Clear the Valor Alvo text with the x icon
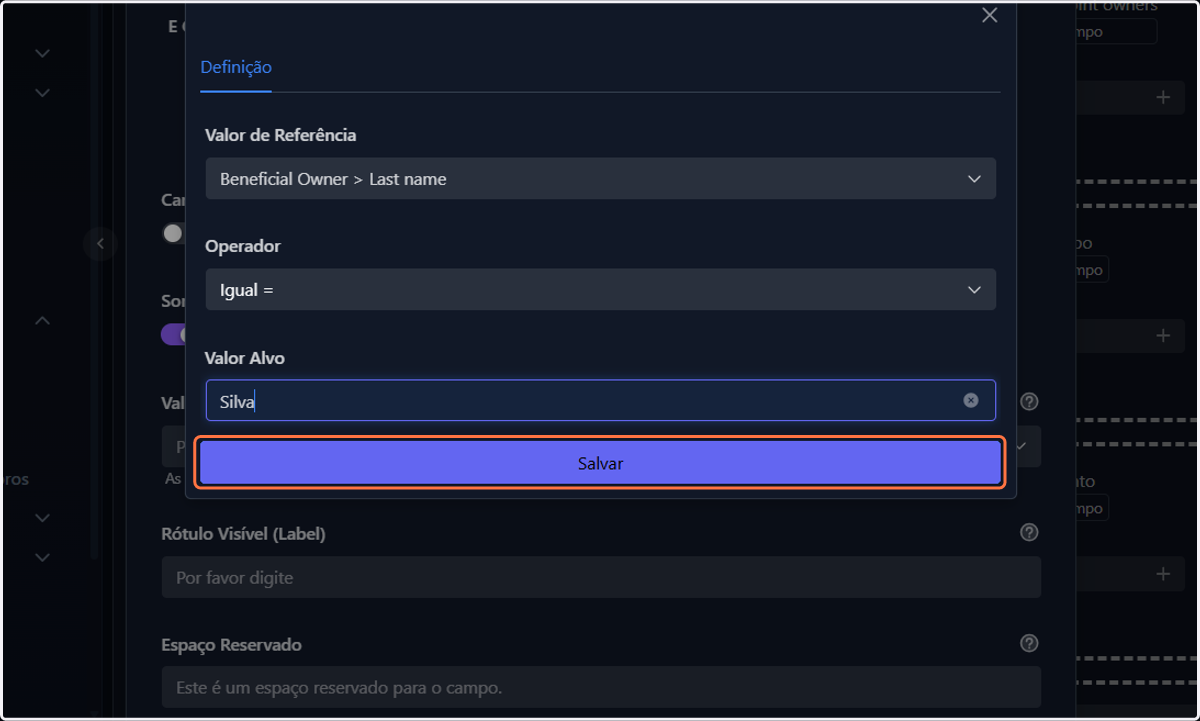 [x=971, y=400]
